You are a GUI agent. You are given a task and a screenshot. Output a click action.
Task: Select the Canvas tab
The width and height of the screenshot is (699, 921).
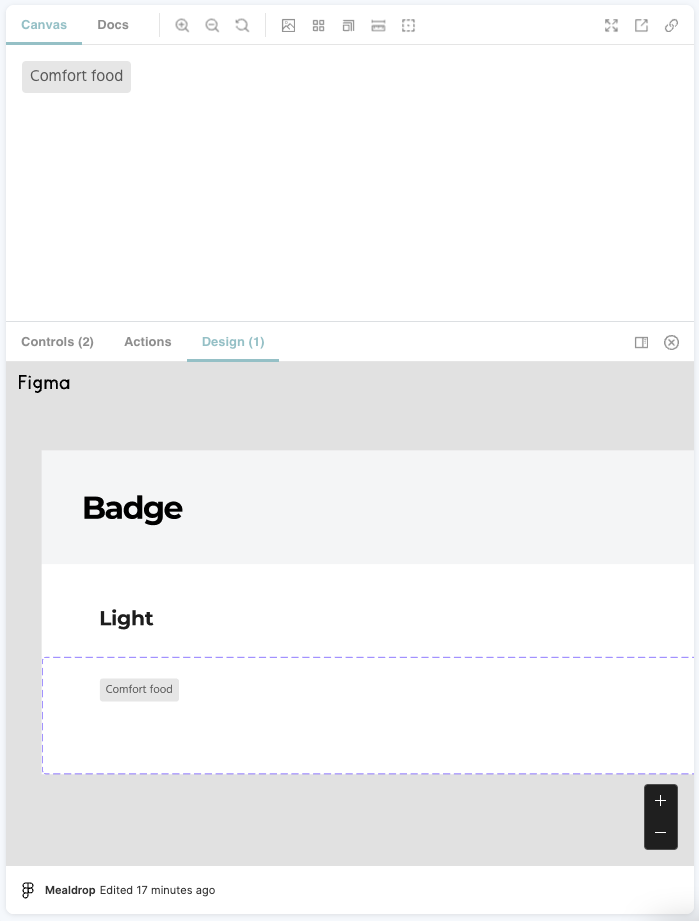(x=44, y=25)
